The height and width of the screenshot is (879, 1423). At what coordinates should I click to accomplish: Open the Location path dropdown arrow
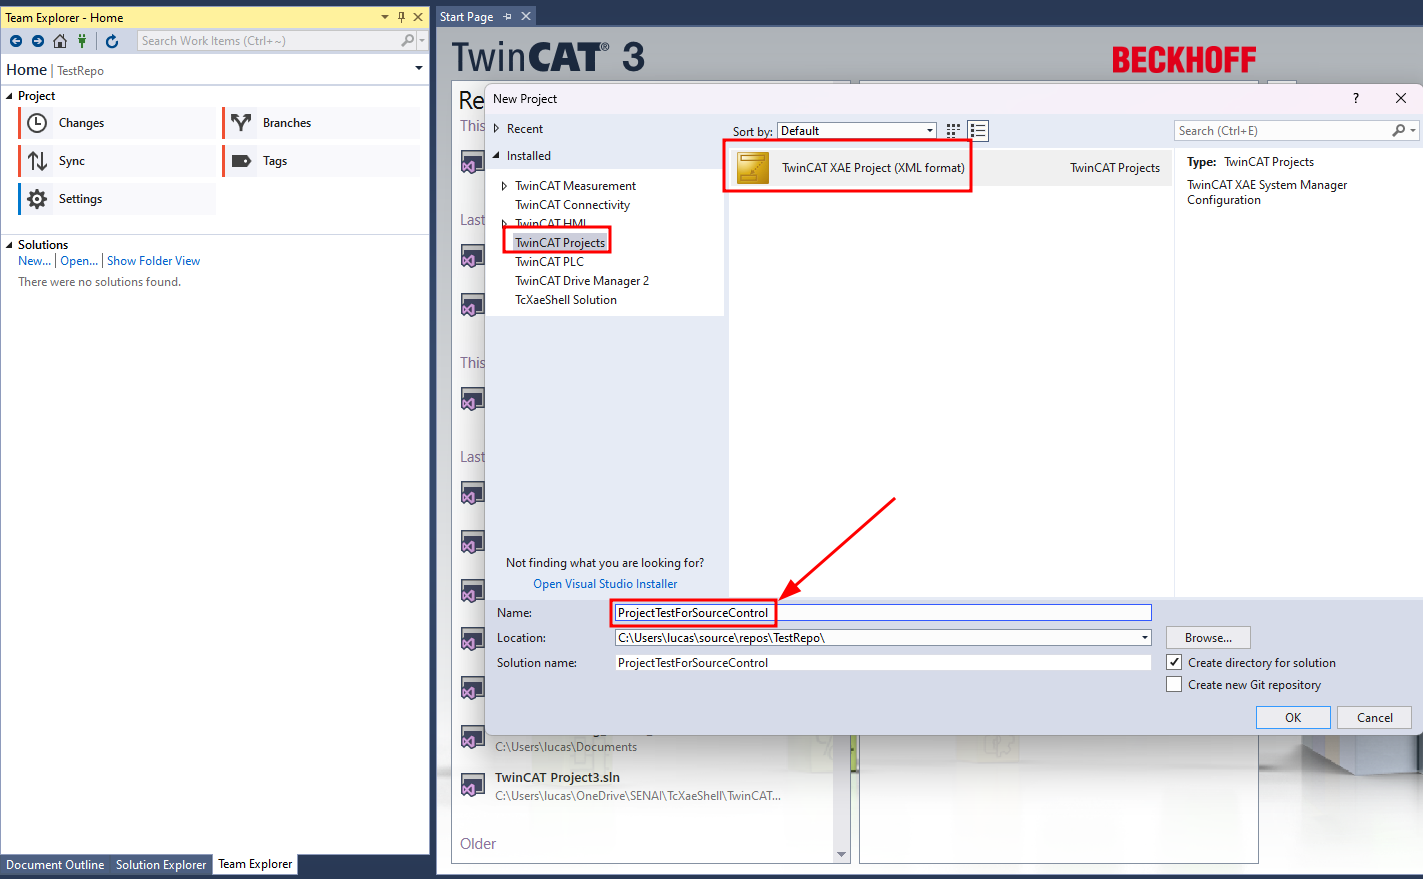[x=1144, y=638]
